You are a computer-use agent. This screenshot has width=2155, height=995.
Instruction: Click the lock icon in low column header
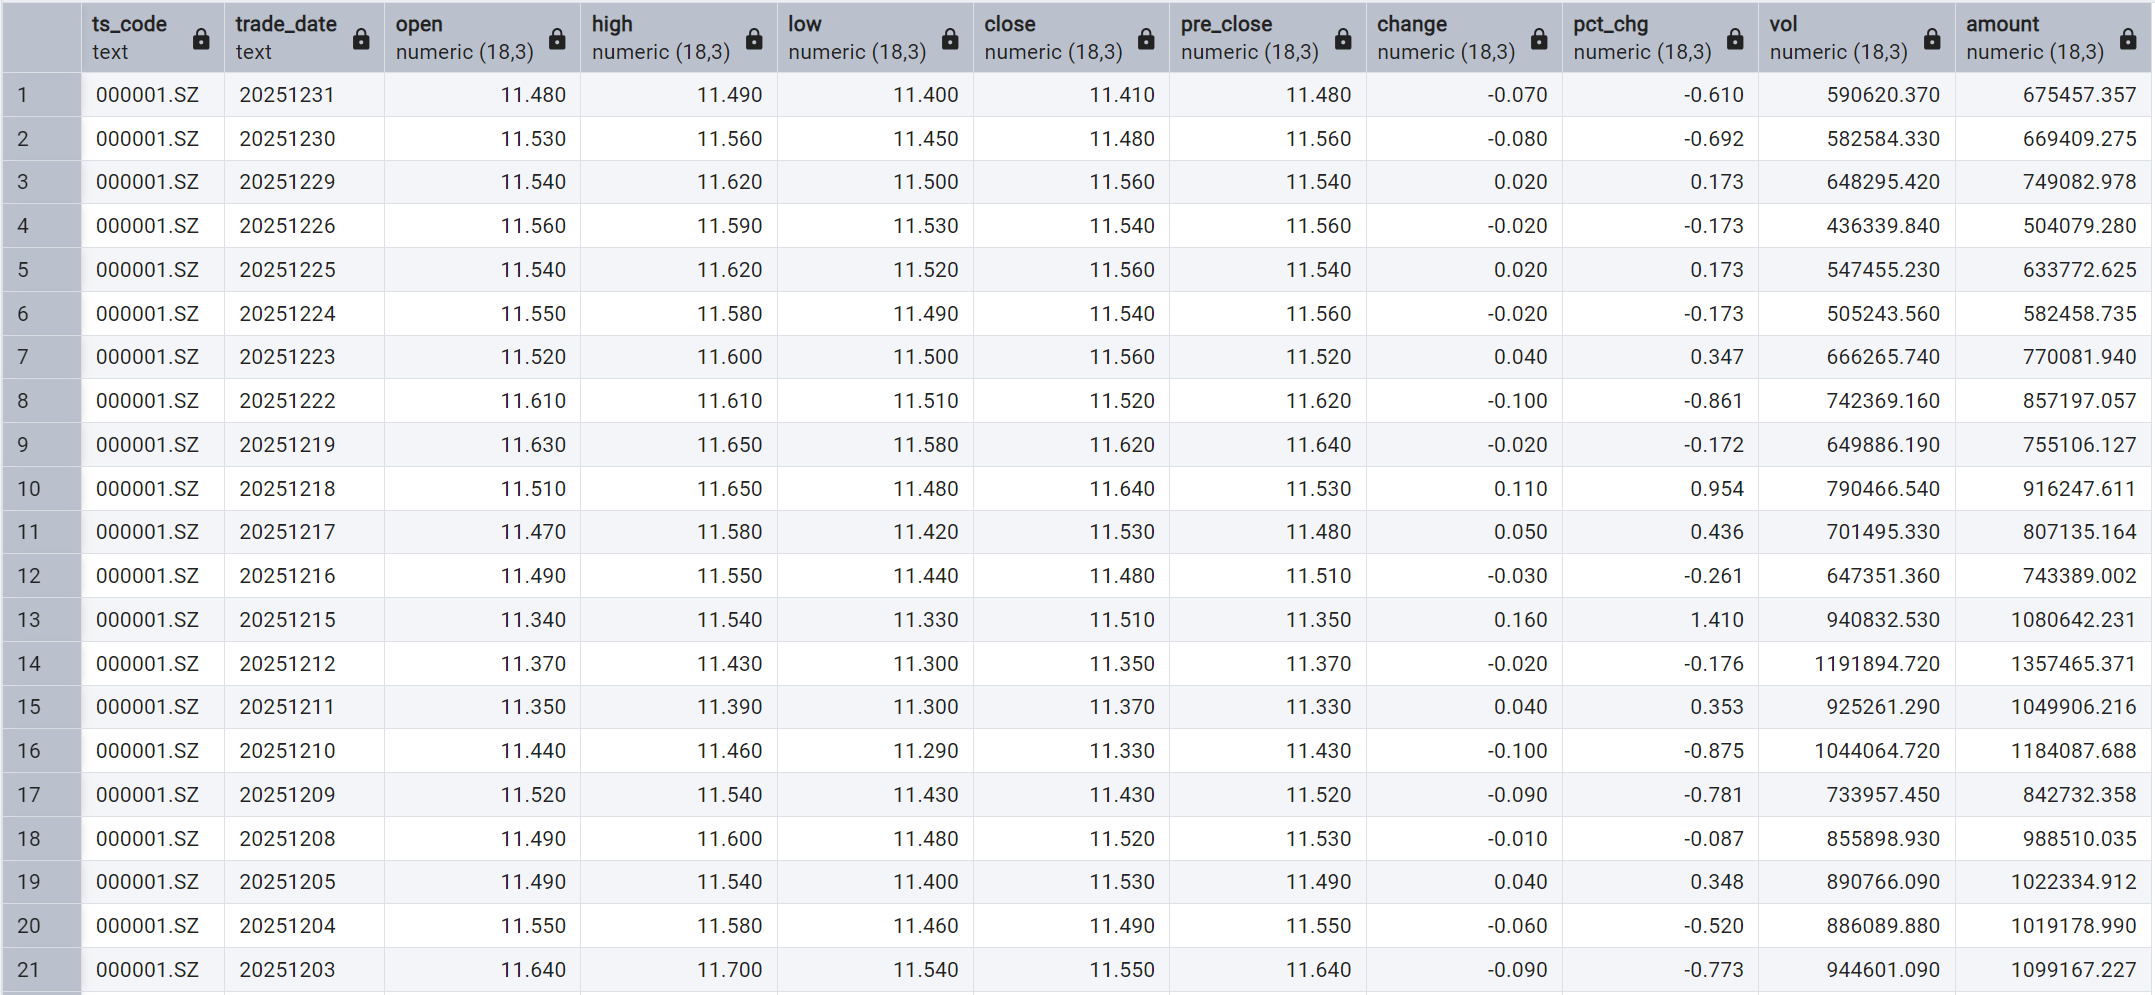(x=950, y=39)
